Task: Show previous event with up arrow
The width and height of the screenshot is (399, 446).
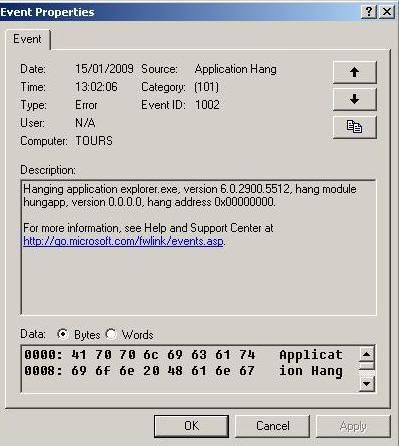Action: pos(355,72)
